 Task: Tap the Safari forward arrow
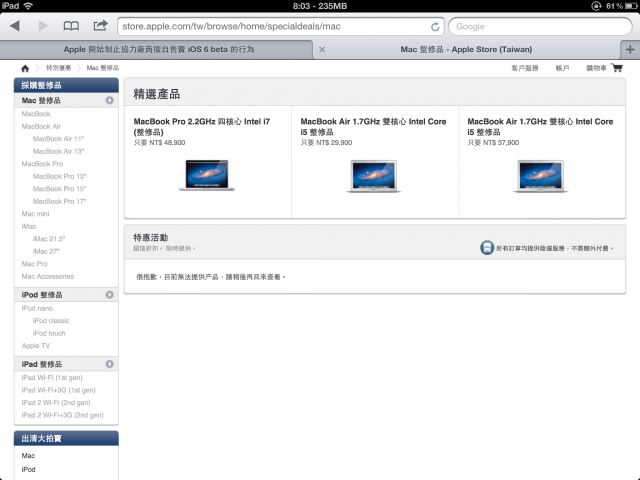(x=43, y=26)
